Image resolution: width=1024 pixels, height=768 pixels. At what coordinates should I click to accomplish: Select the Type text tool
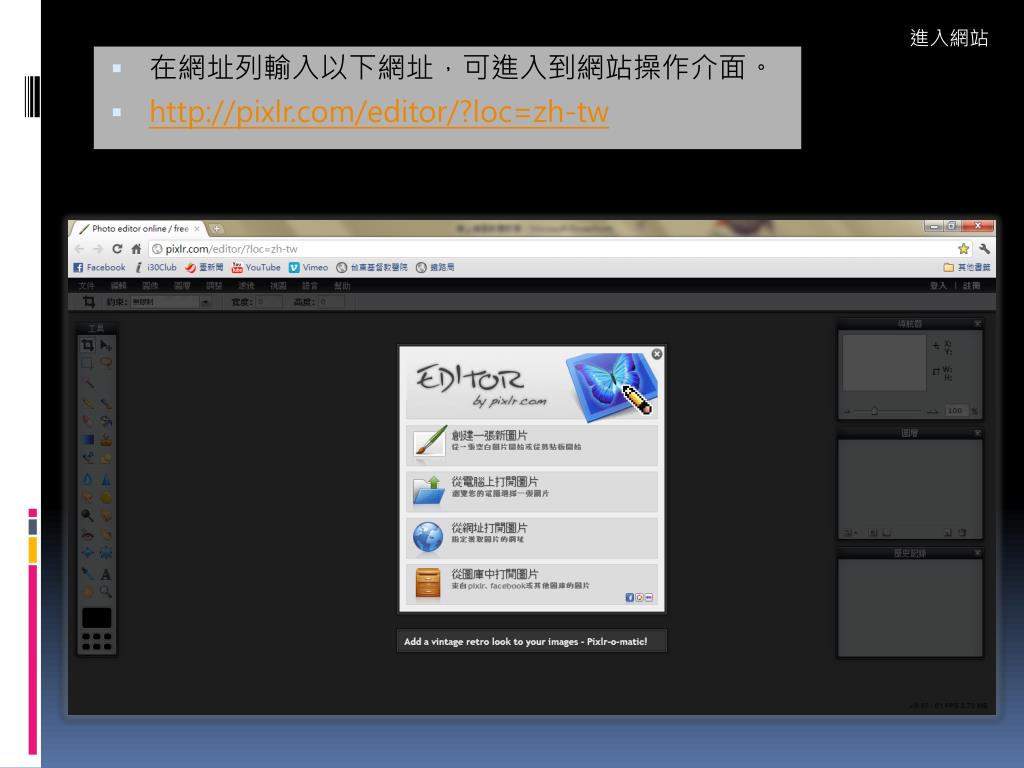[x=106, y=575]
